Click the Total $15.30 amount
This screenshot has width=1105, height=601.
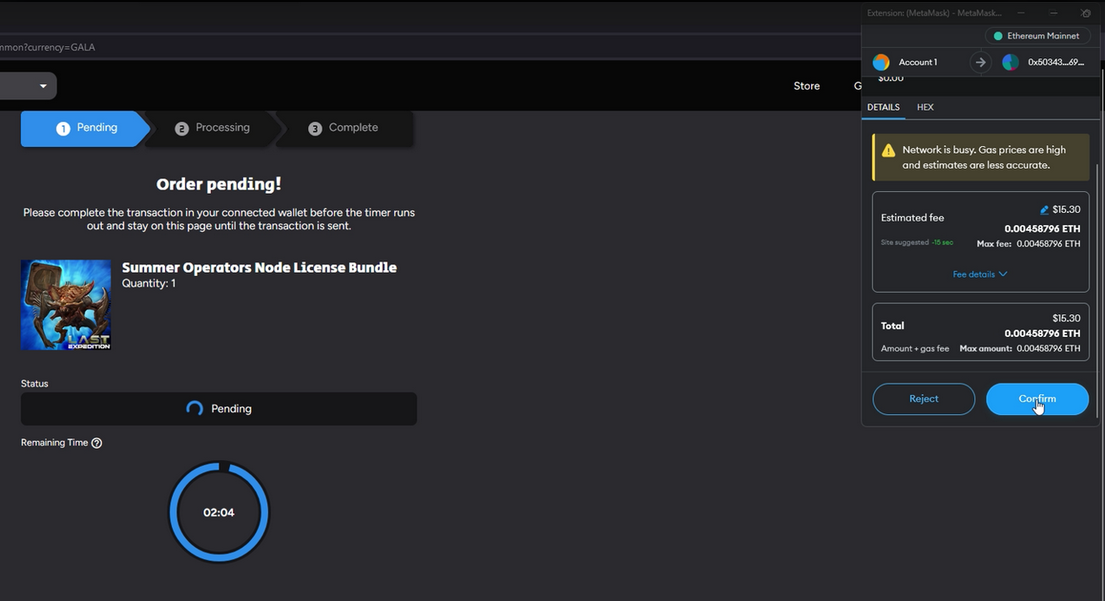point(1066,318)
